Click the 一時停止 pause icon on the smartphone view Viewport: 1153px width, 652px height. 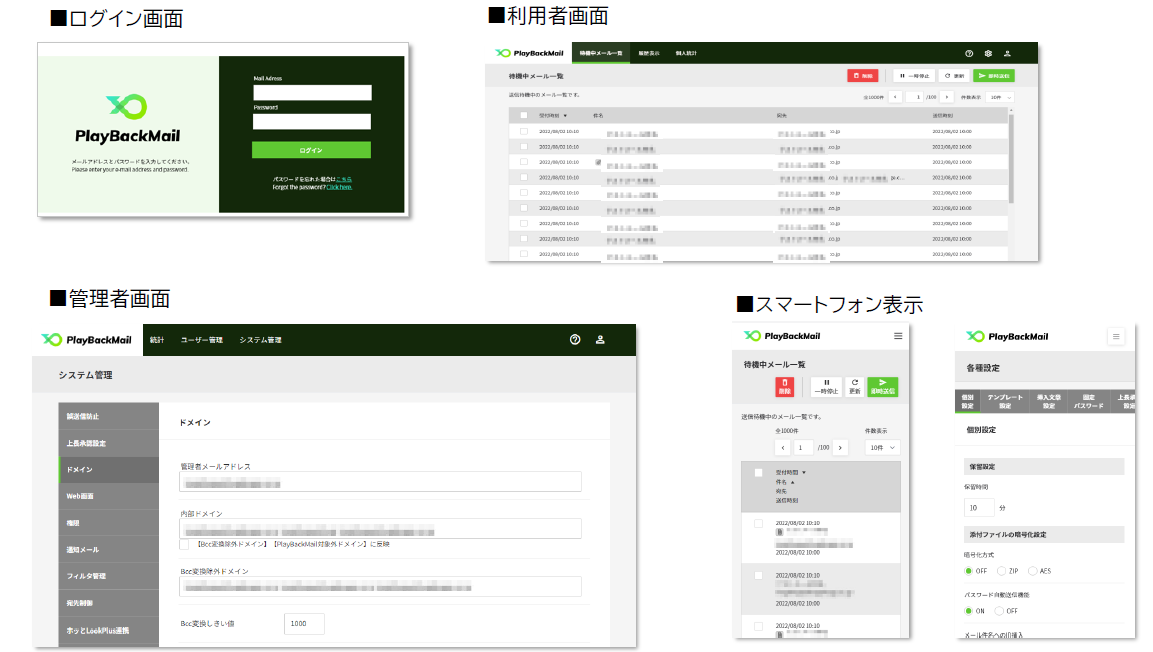click(x=826, y=387)
